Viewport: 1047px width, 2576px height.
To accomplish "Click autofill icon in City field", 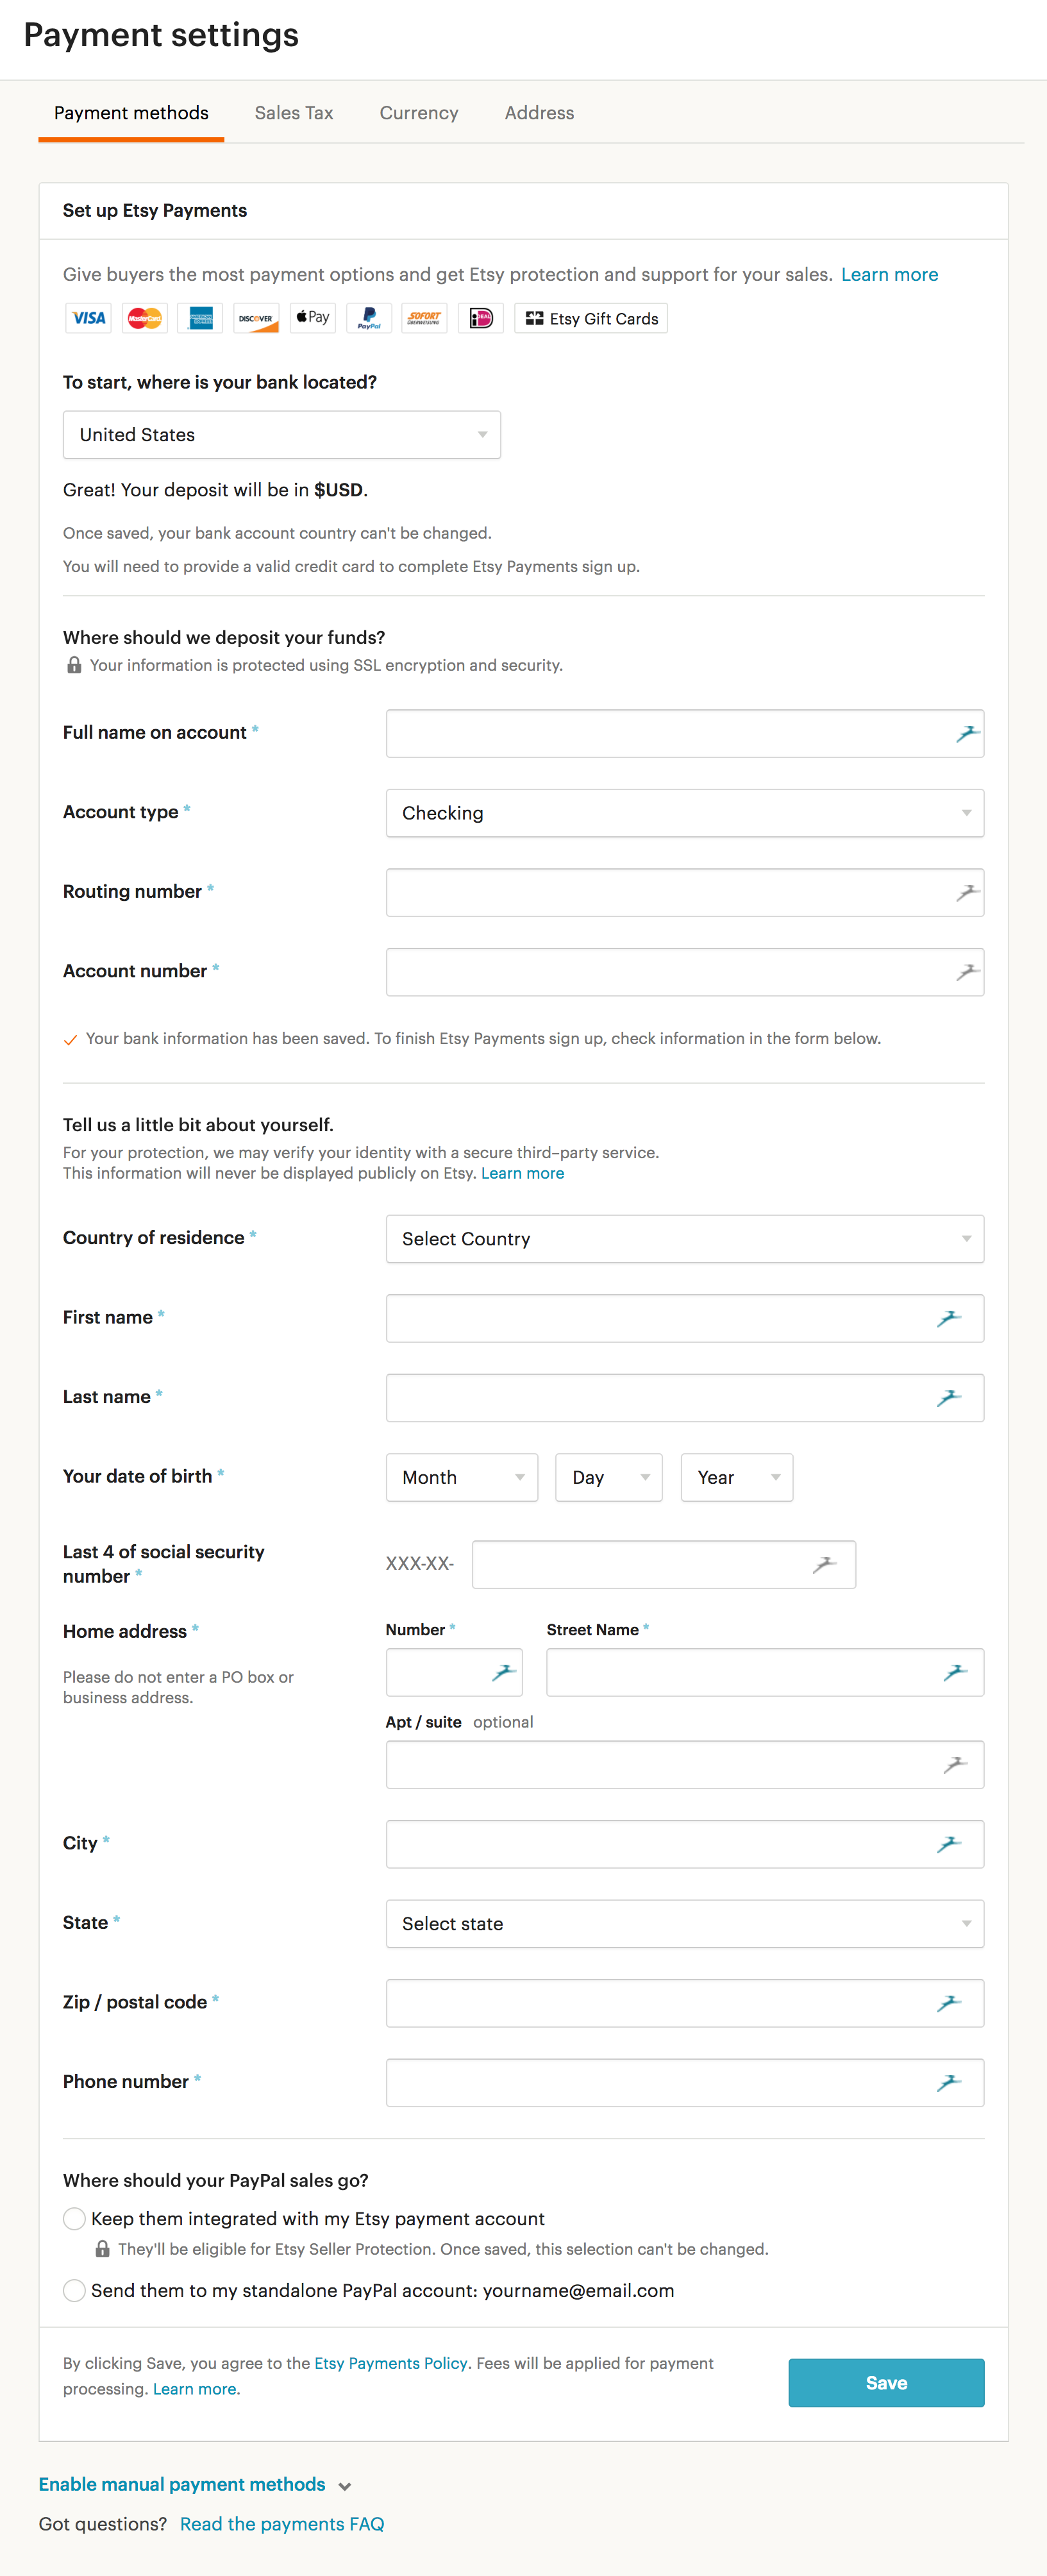I will click(x=948, y=1844).
